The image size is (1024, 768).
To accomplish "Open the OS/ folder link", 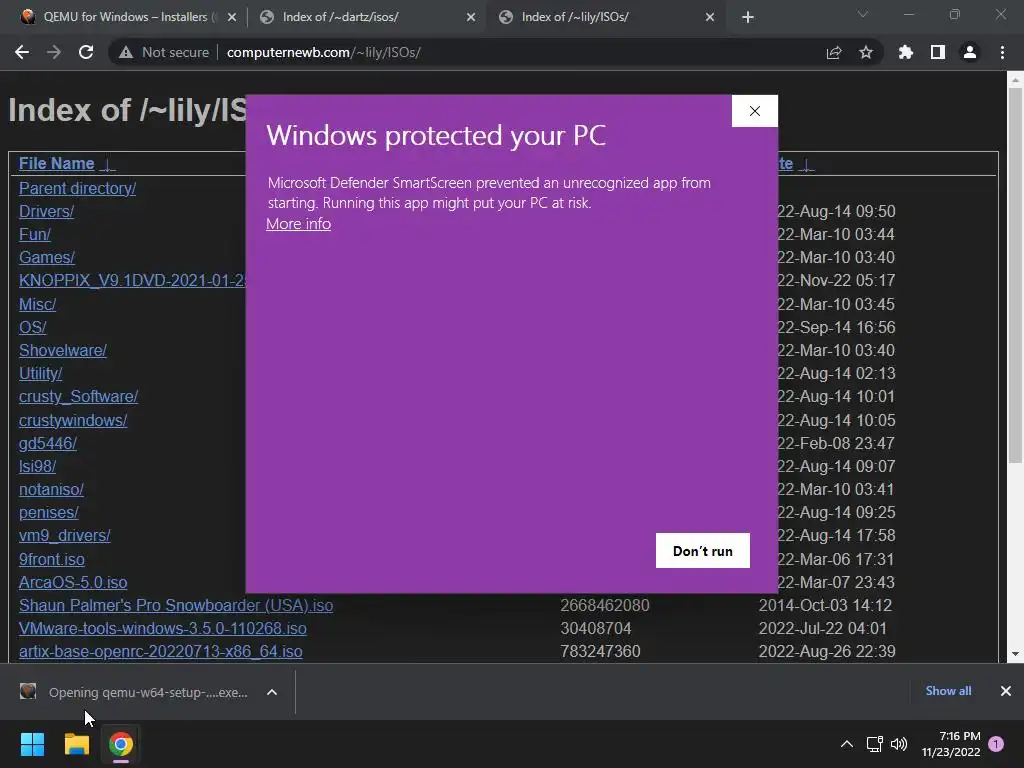I will [x=32, y=327].
